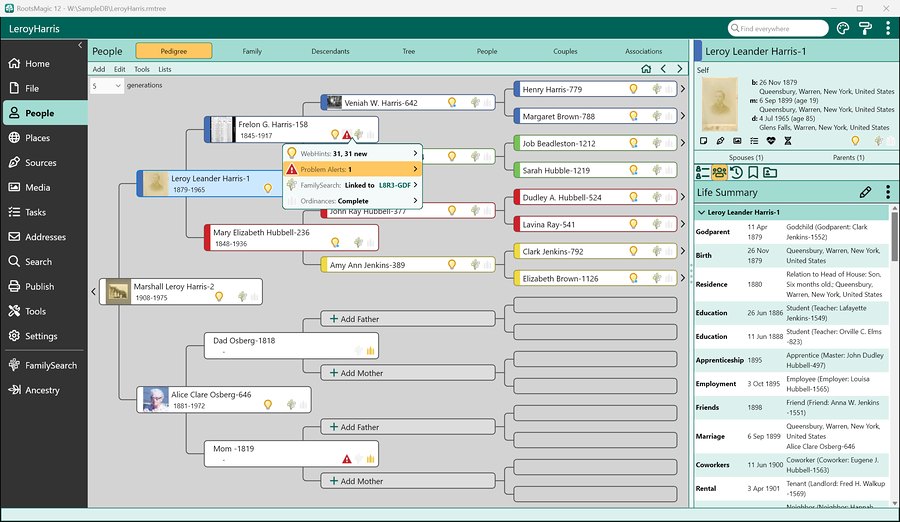
Task: Expand ancestors of Henry Harris-779
Action: [x=682, y=89]
